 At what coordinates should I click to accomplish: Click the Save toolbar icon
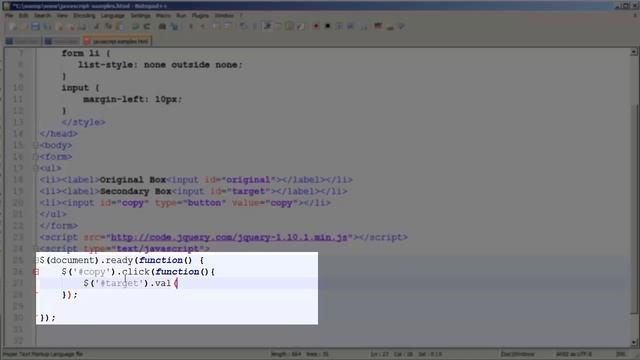36,27
